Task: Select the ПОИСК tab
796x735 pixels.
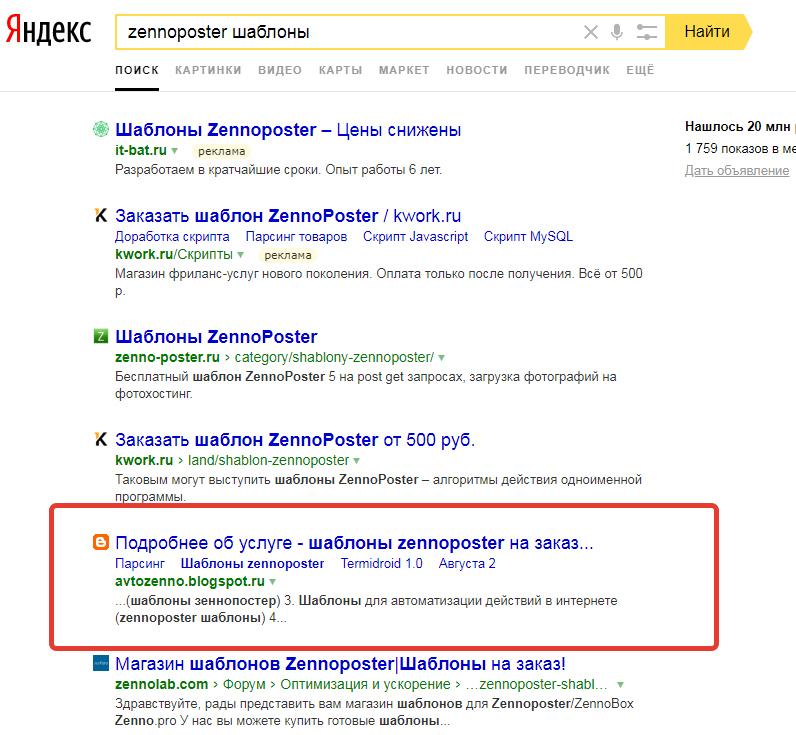Action: tap(137, 70)
